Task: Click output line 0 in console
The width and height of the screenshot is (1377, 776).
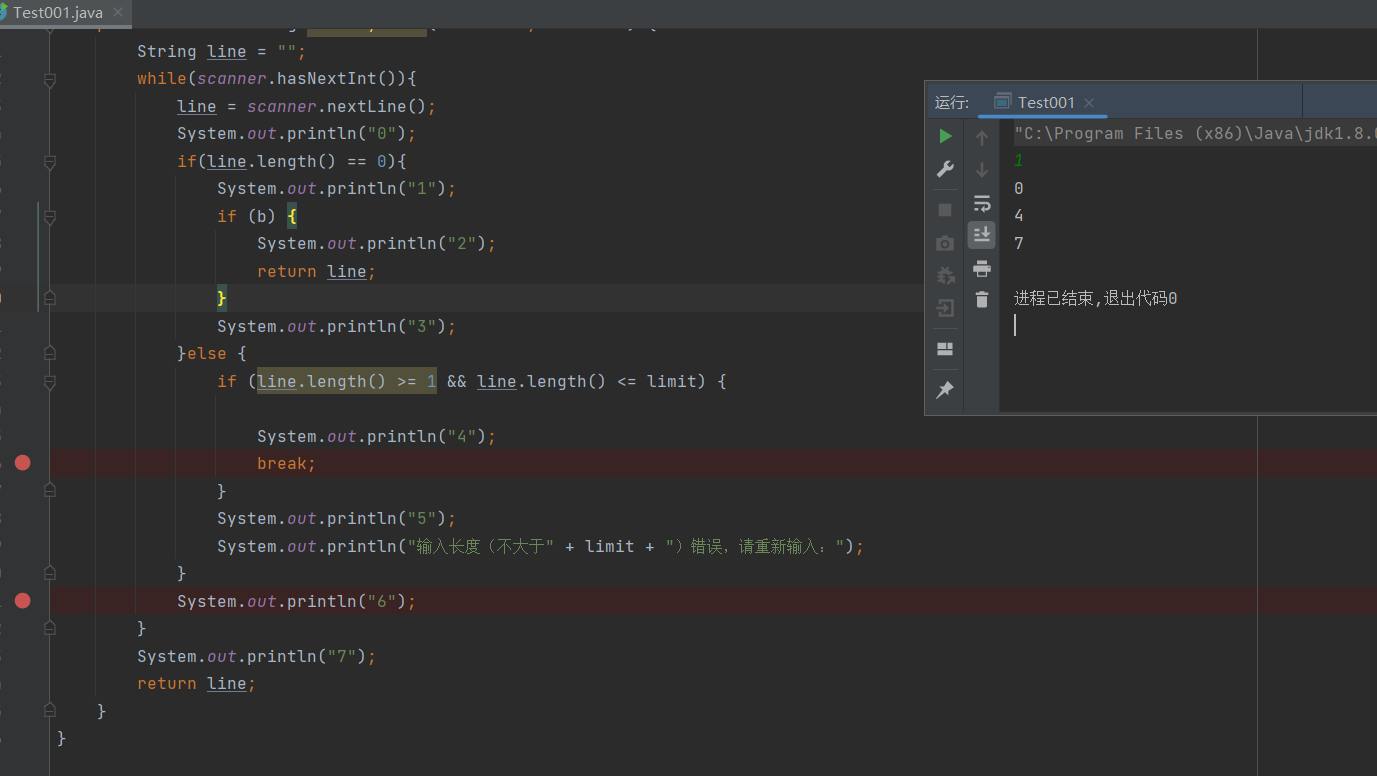Action: [1018, 188]
